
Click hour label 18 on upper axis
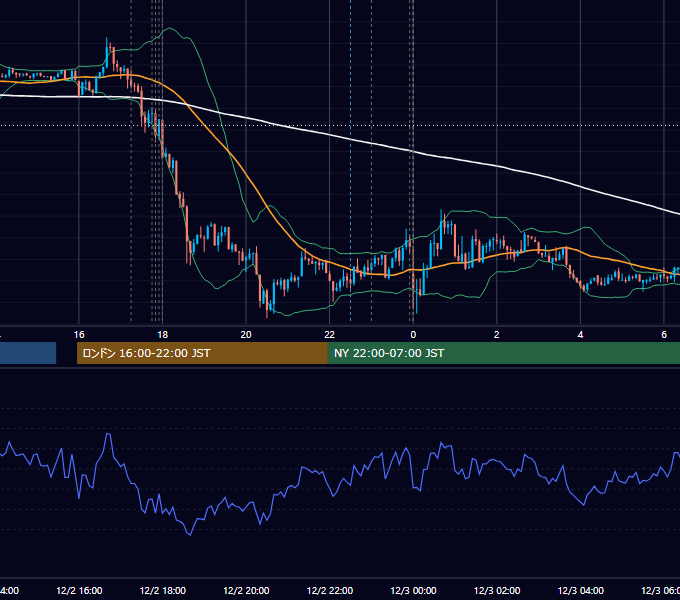tap(163, 335)
